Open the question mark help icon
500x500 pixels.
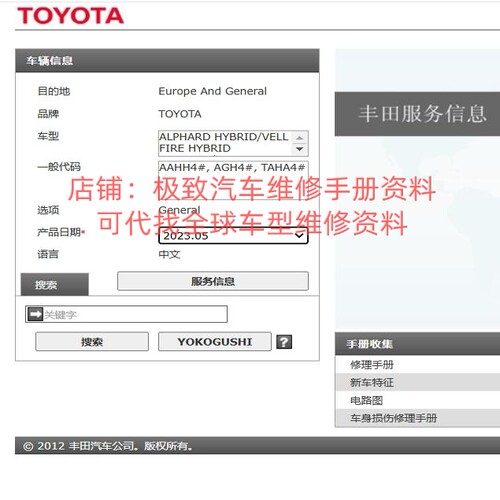(x=284, y=342)
